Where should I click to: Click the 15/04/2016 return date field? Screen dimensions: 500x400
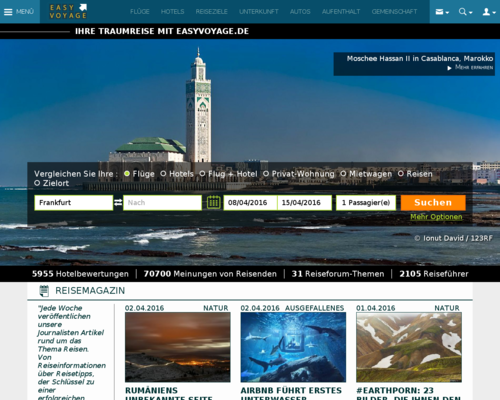coord(304,203)
